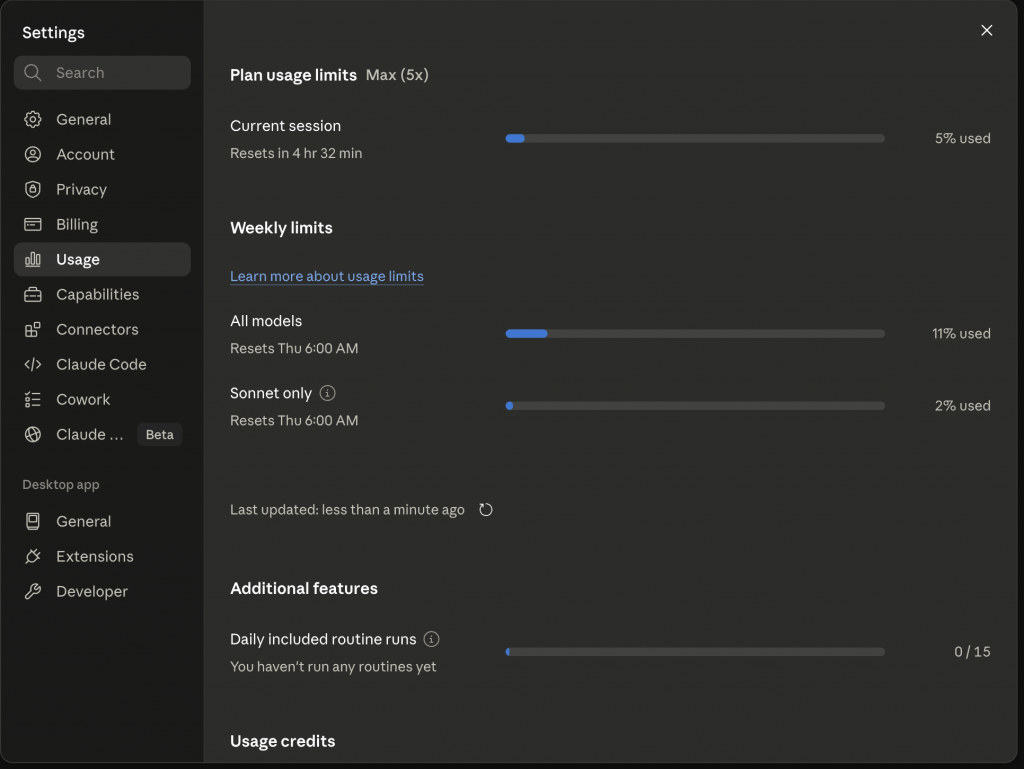This screenshot has width=1024, height=769.
Task: Click the Developer wrench icon
Action: point(33,591)
